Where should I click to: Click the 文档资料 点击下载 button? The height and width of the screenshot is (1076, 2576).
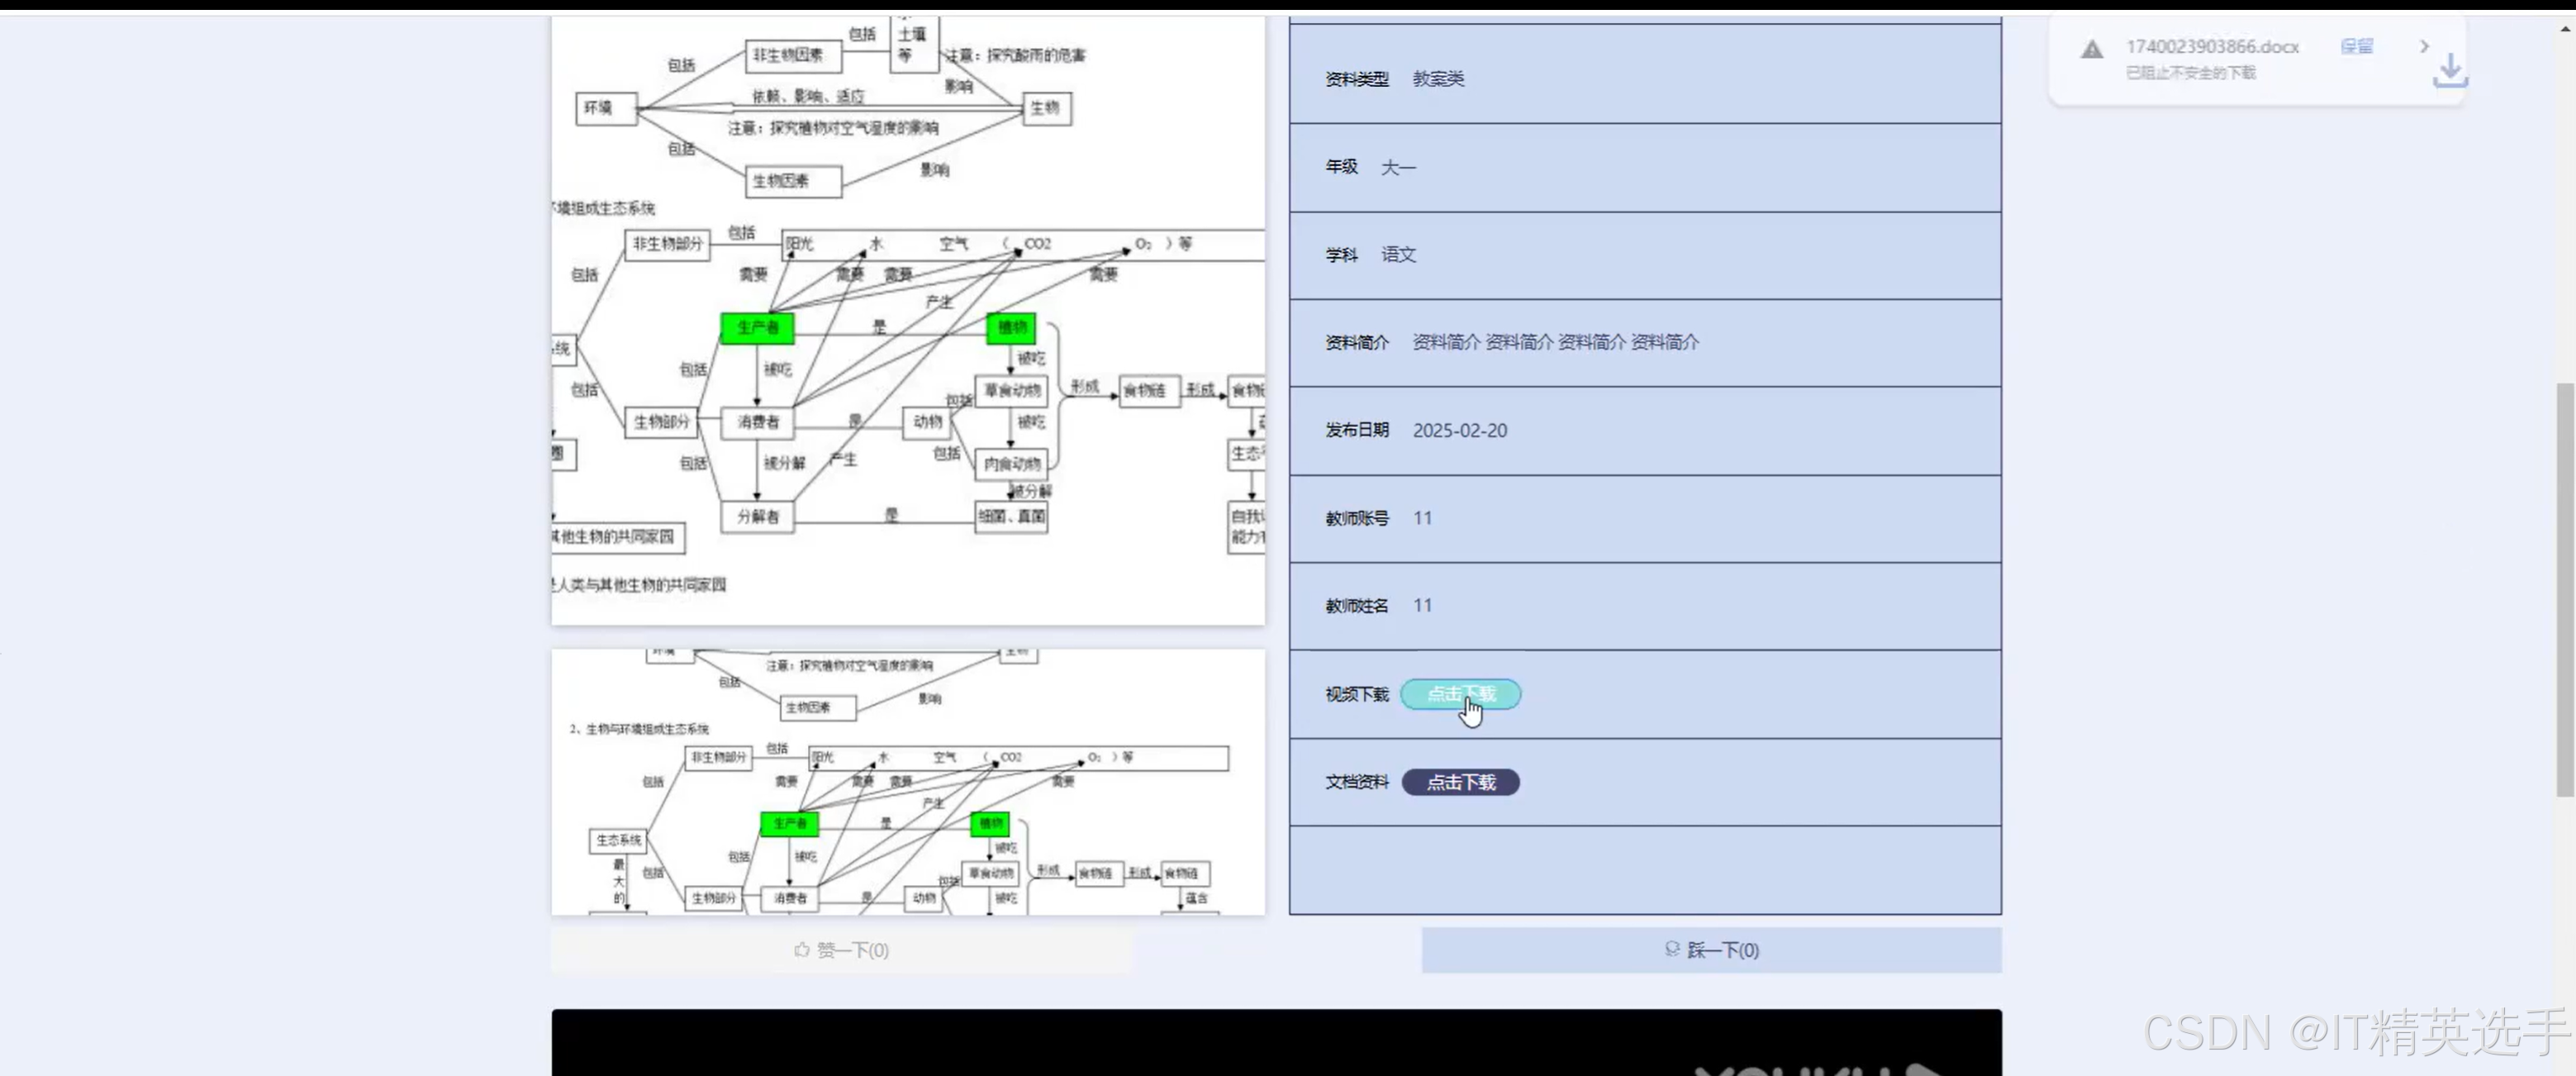1460,782
